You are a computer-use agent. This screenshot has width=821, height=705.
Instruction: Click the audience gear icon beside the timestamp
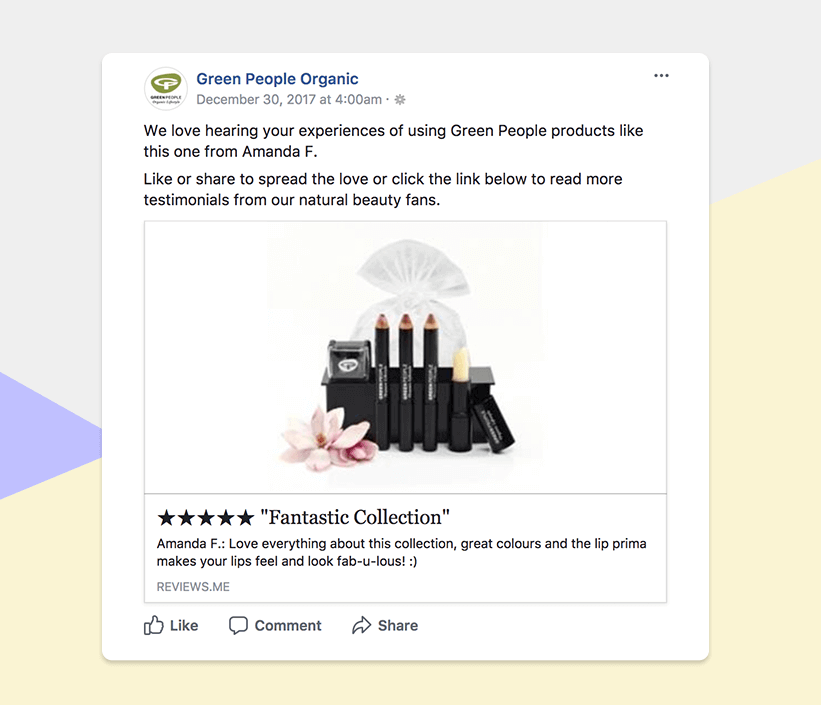[400, 100]
